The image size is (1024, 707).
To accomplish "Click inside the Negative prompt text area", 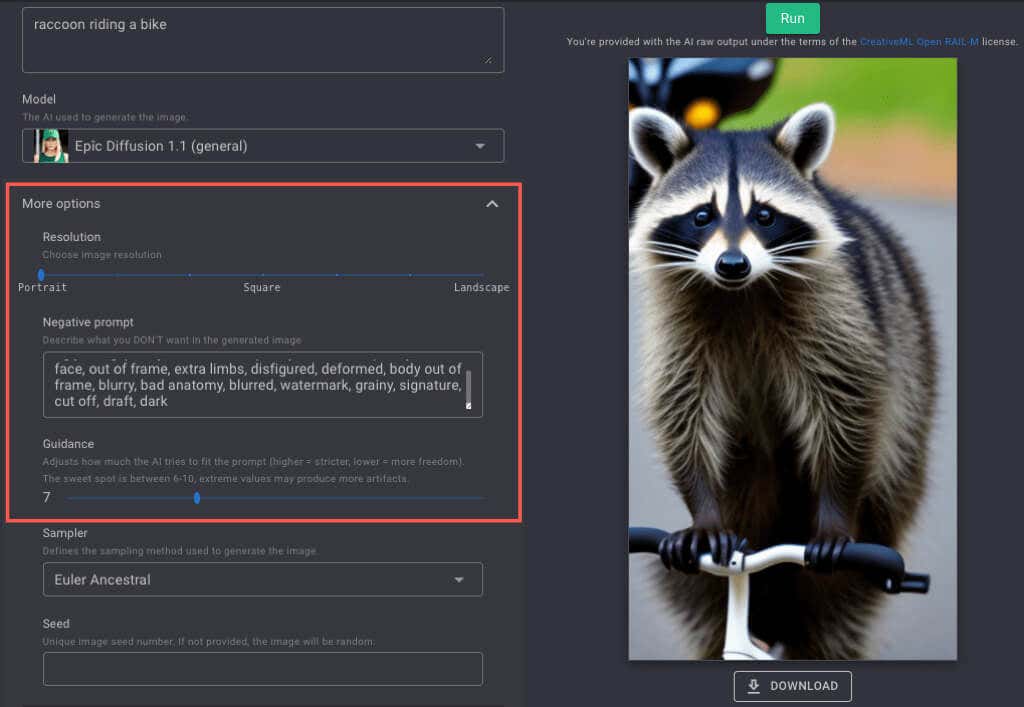I will [x=250, y=384].
